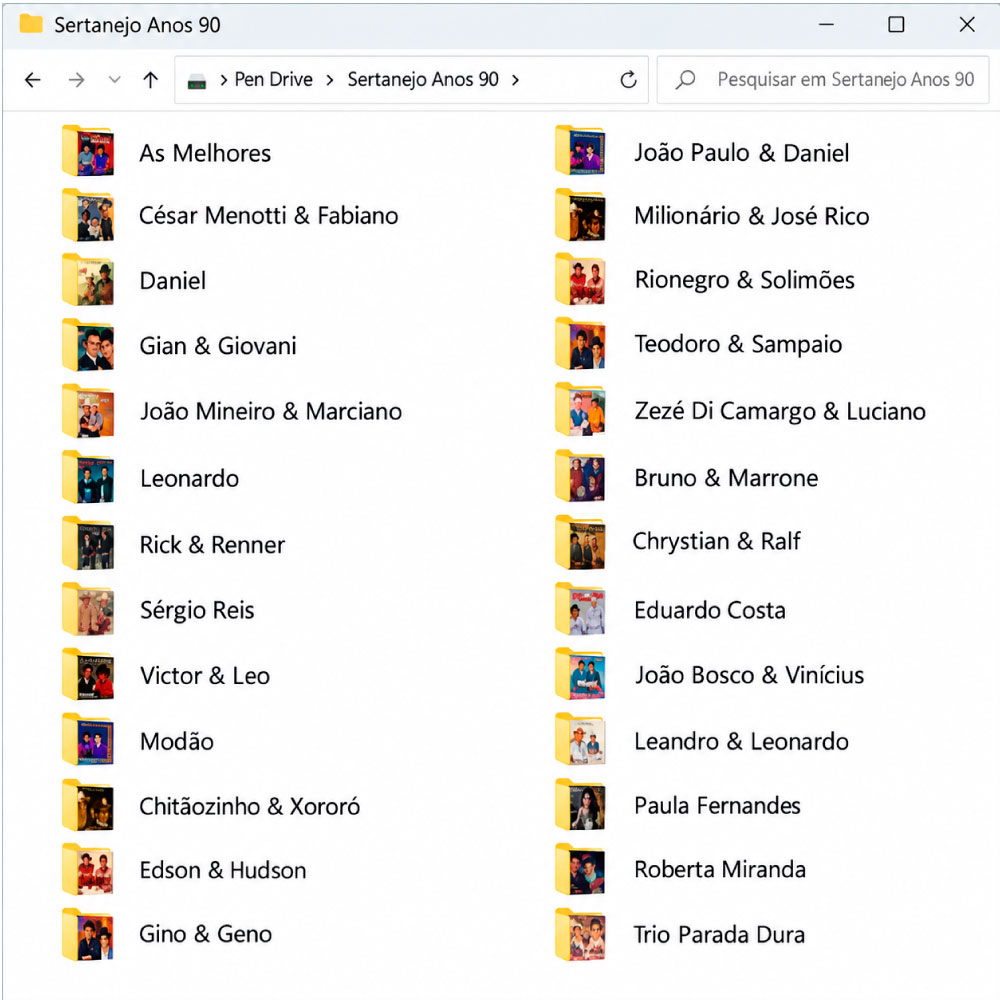Select the Leonardo folder icon

[x=88, y=478]
